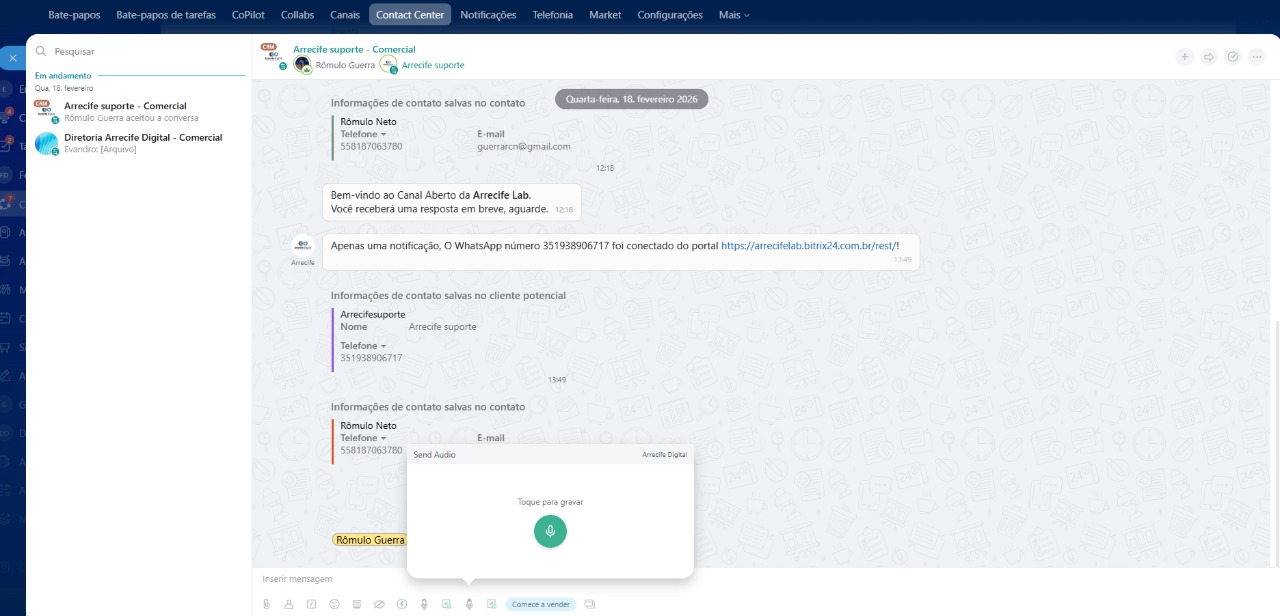Mark conversation finished with checkmark icon

pos(1233,57)
